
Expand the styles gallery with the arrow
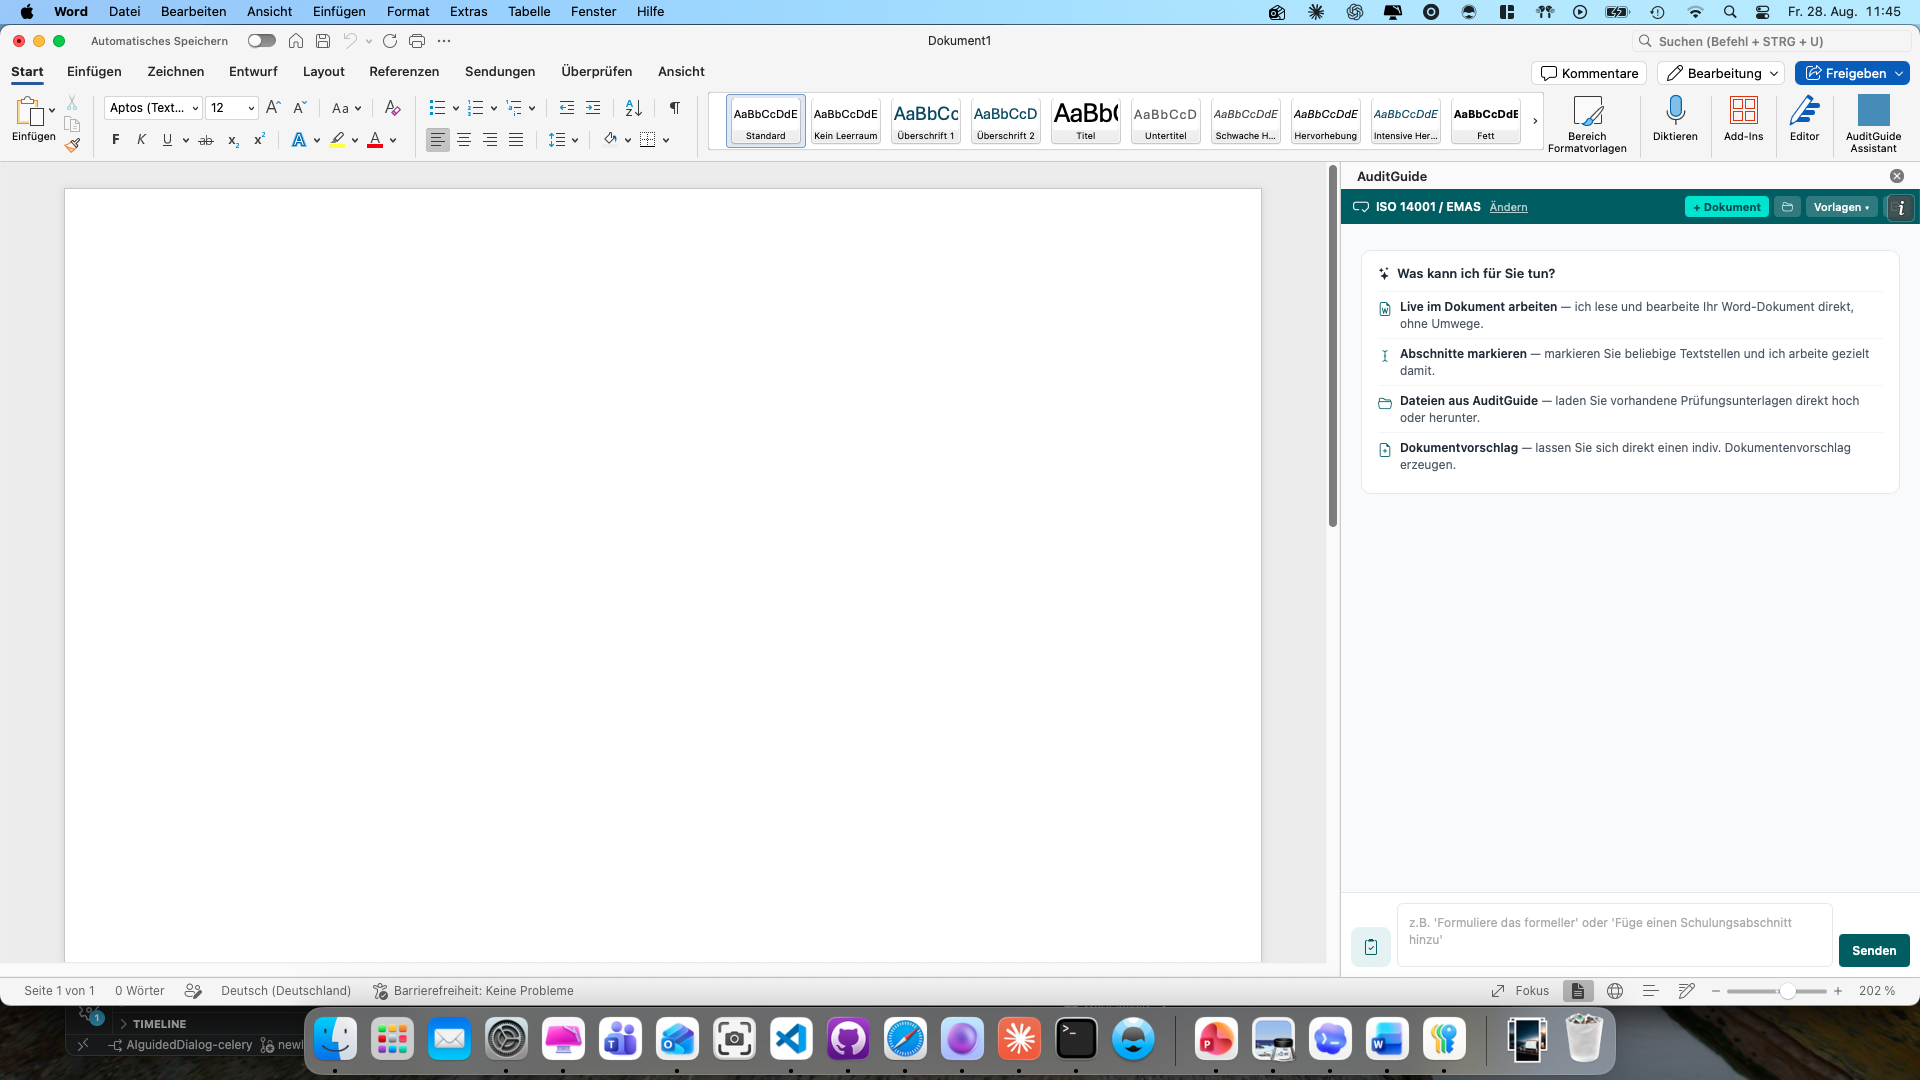1535,121
